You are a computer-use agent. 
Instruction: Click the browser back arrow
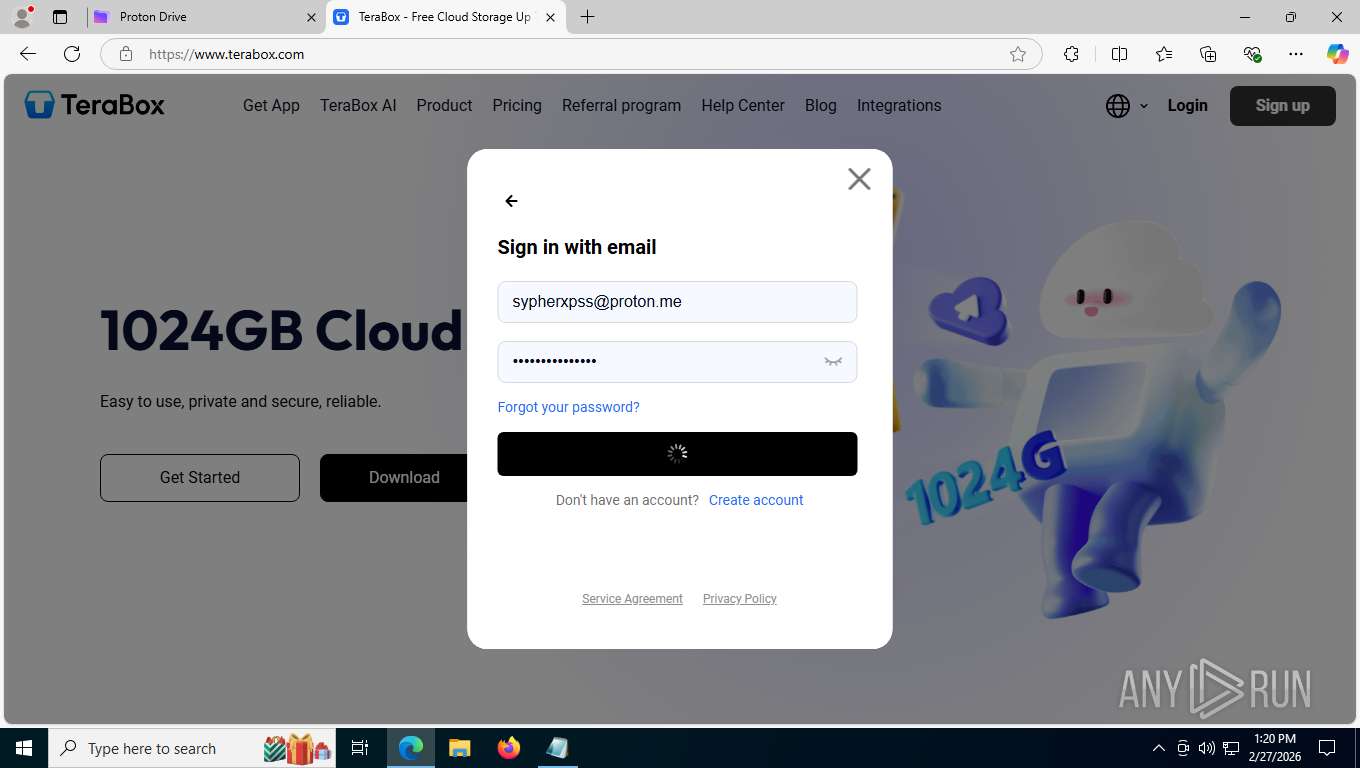tap(28, 54)
